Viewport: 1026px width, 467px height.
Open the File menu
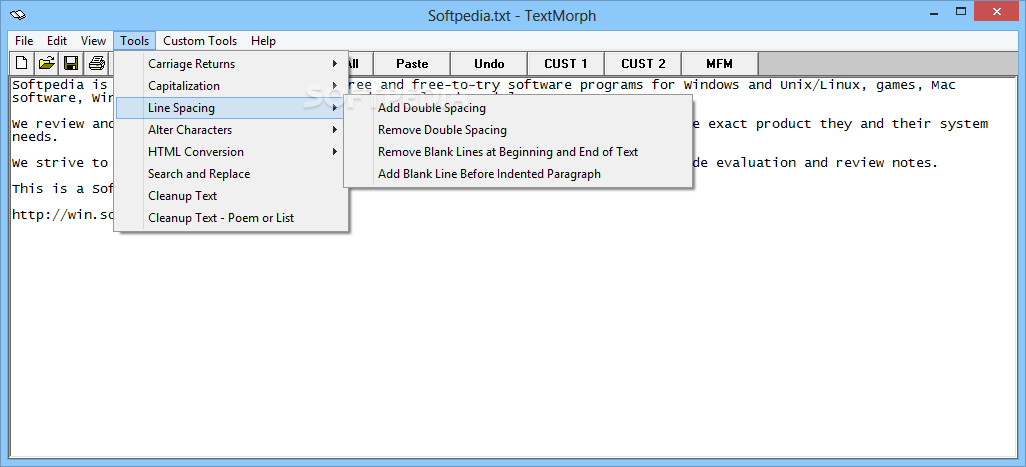(x=24, y=41)
